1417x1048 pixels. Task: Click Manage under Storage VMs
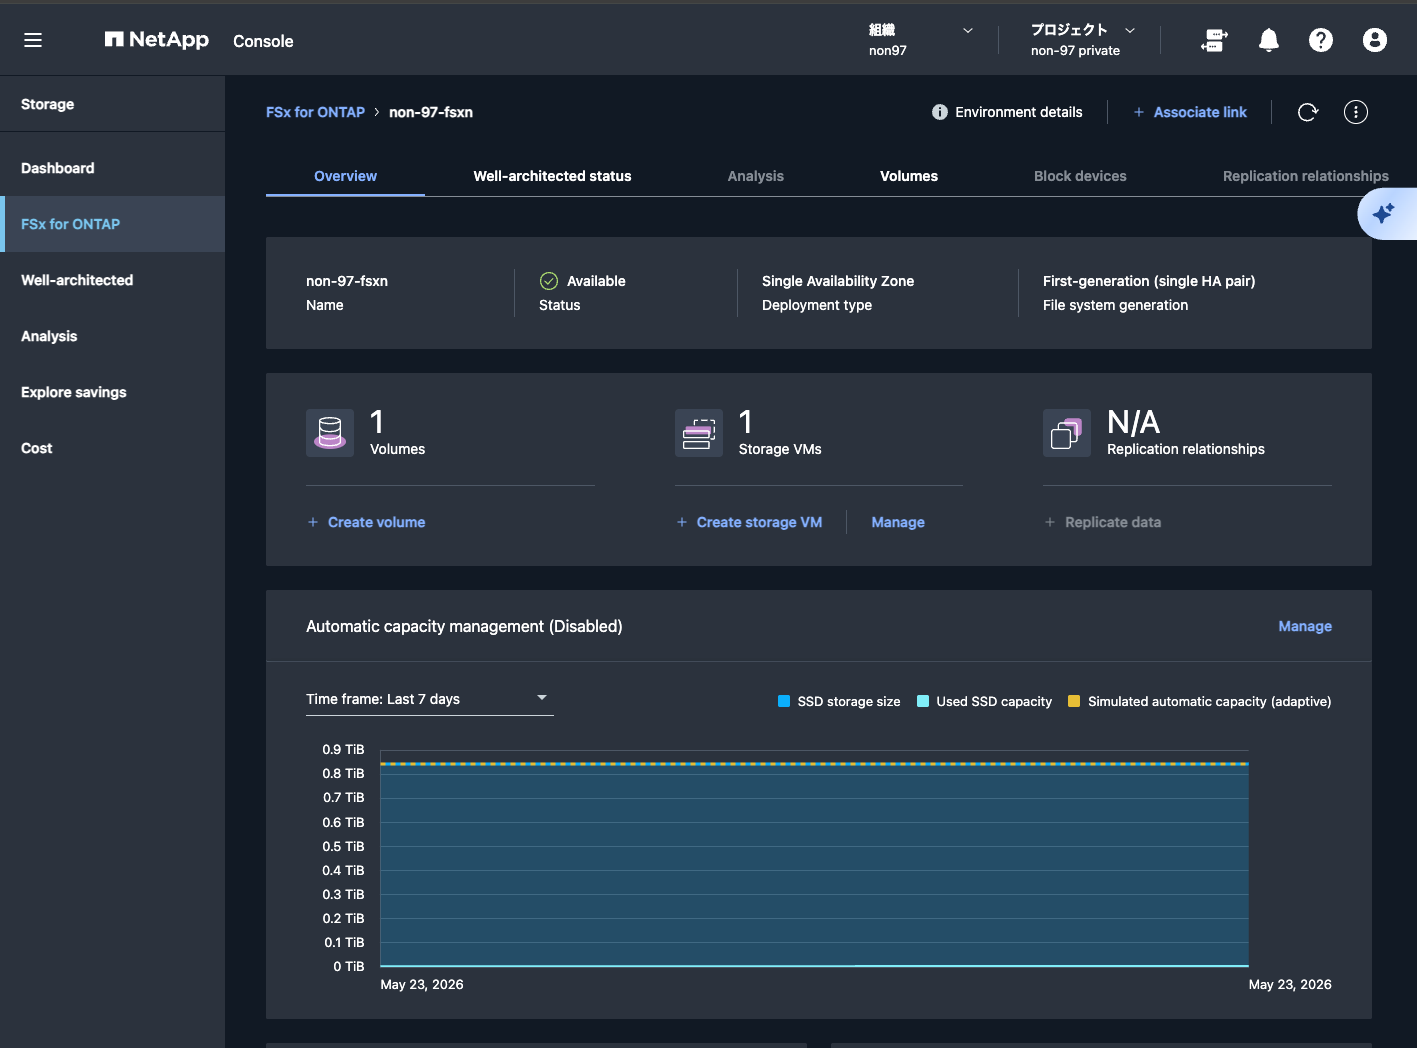898,522
